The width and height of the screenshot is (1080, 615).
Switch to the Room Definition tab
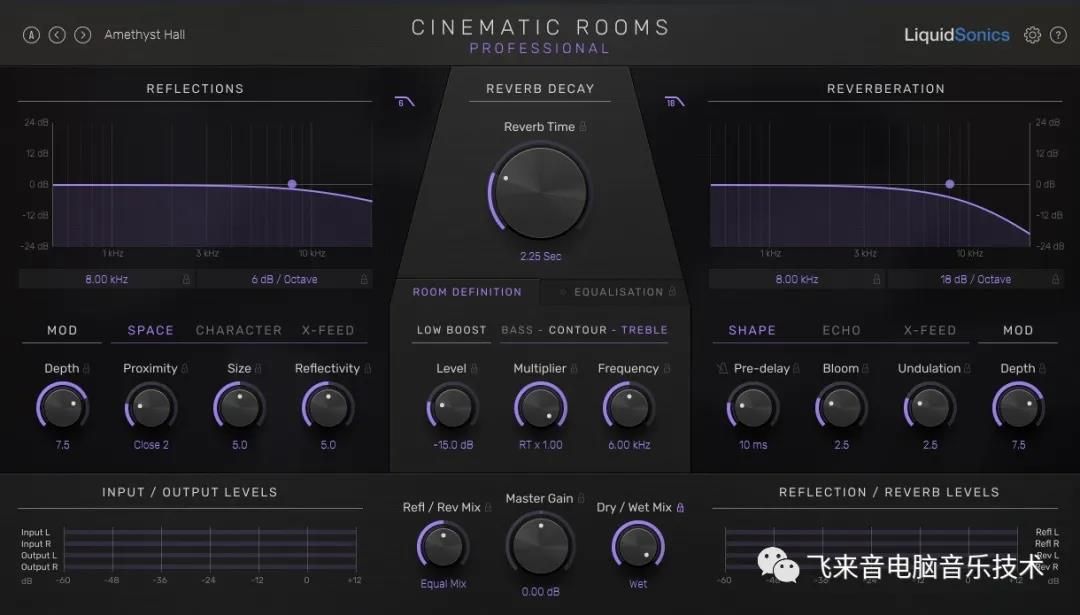pos(467,292)
